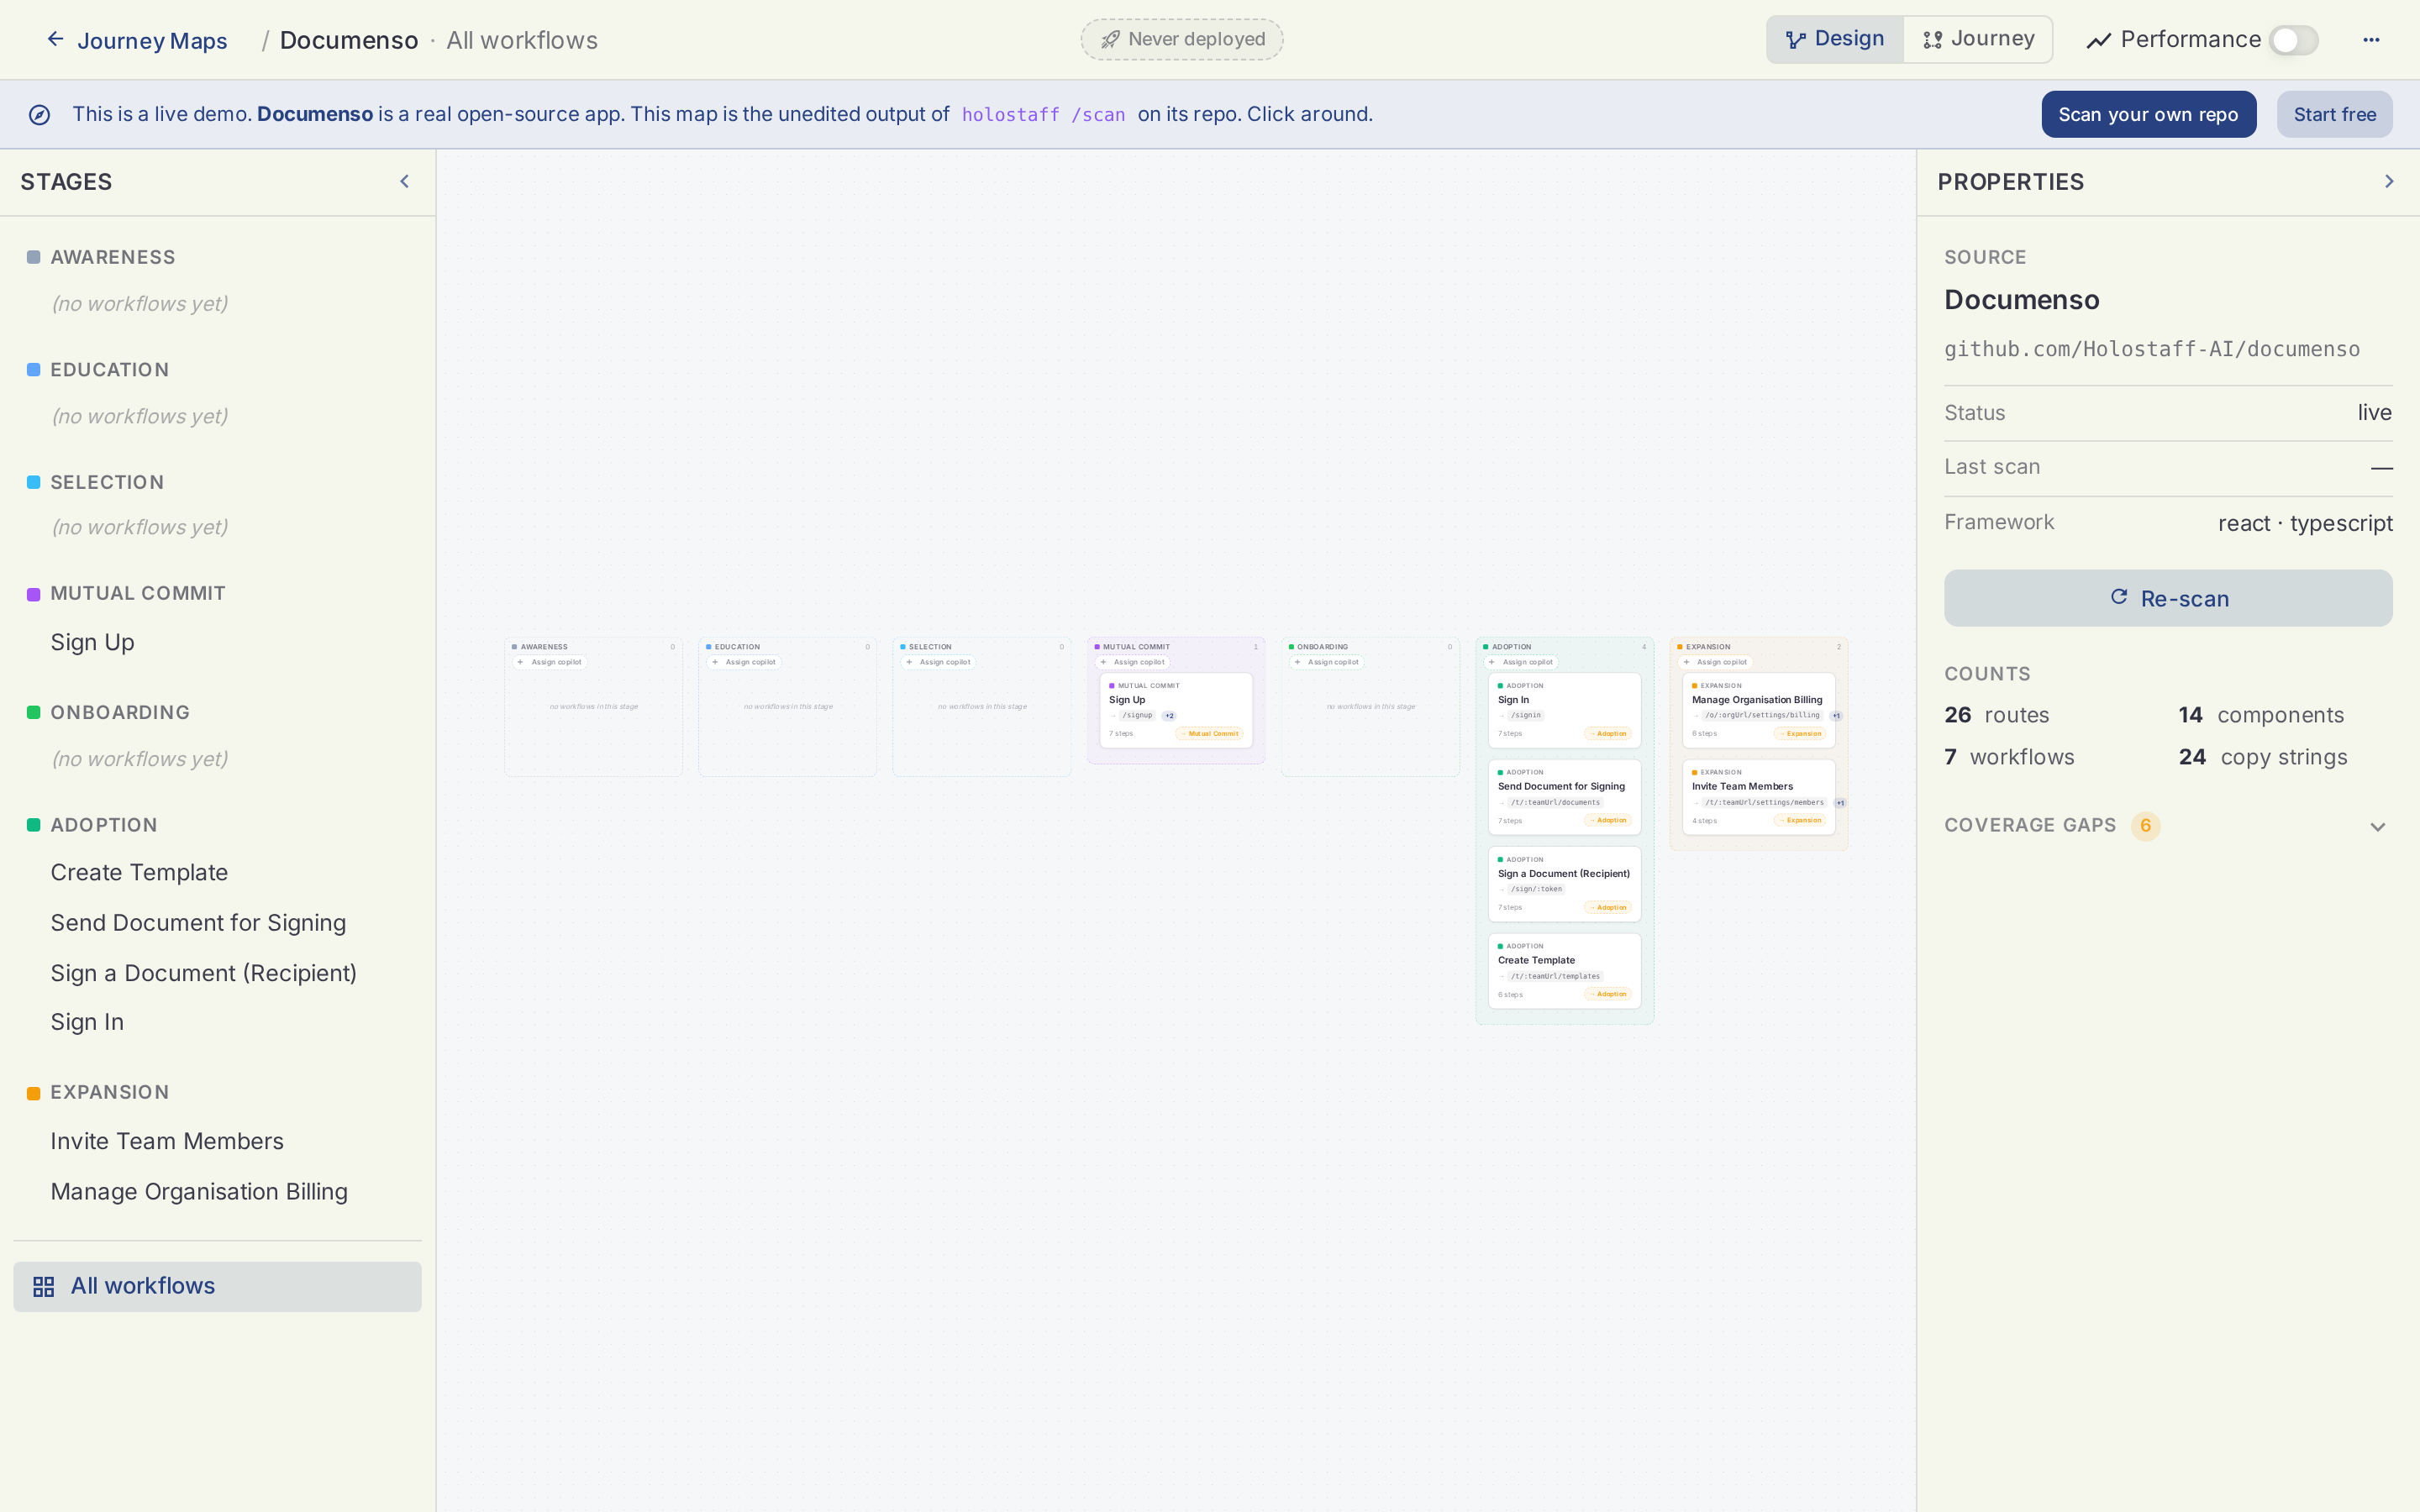This screenshot has height=1512, width=2420.
Task: Click the holostaff /scan code text in banner
Action: 1043,115
